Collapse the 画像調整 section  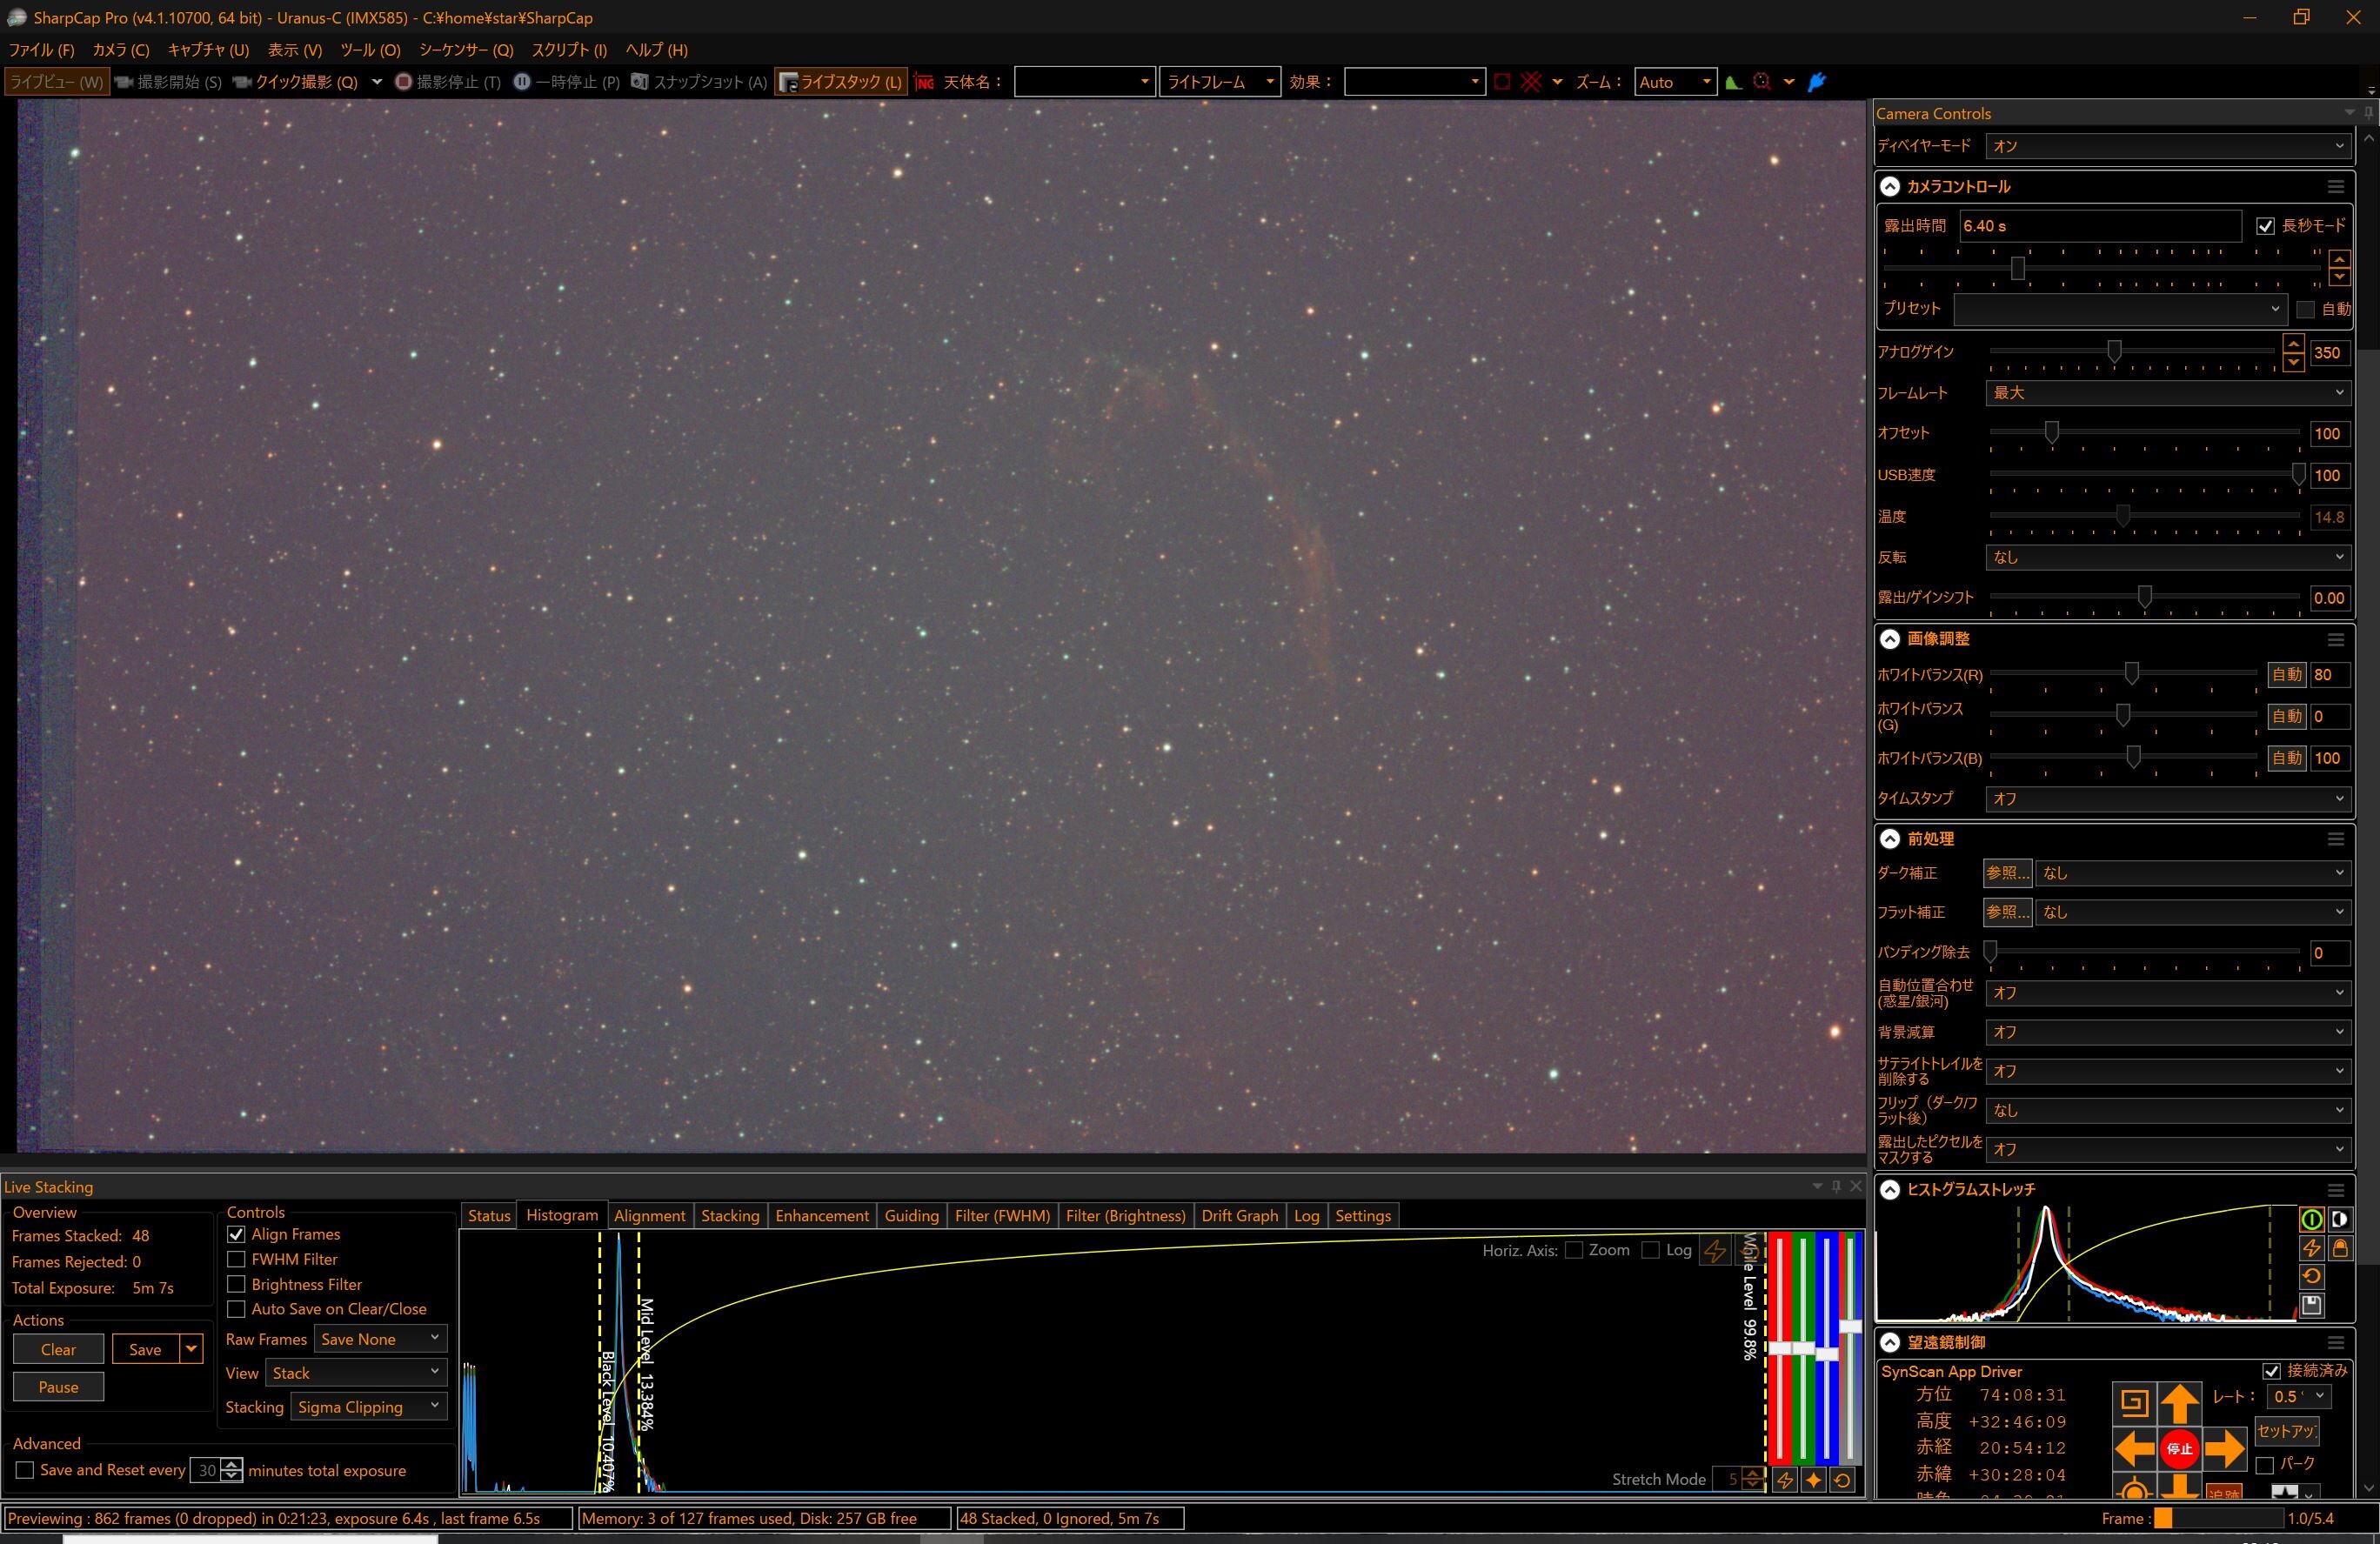(1890, 639)
